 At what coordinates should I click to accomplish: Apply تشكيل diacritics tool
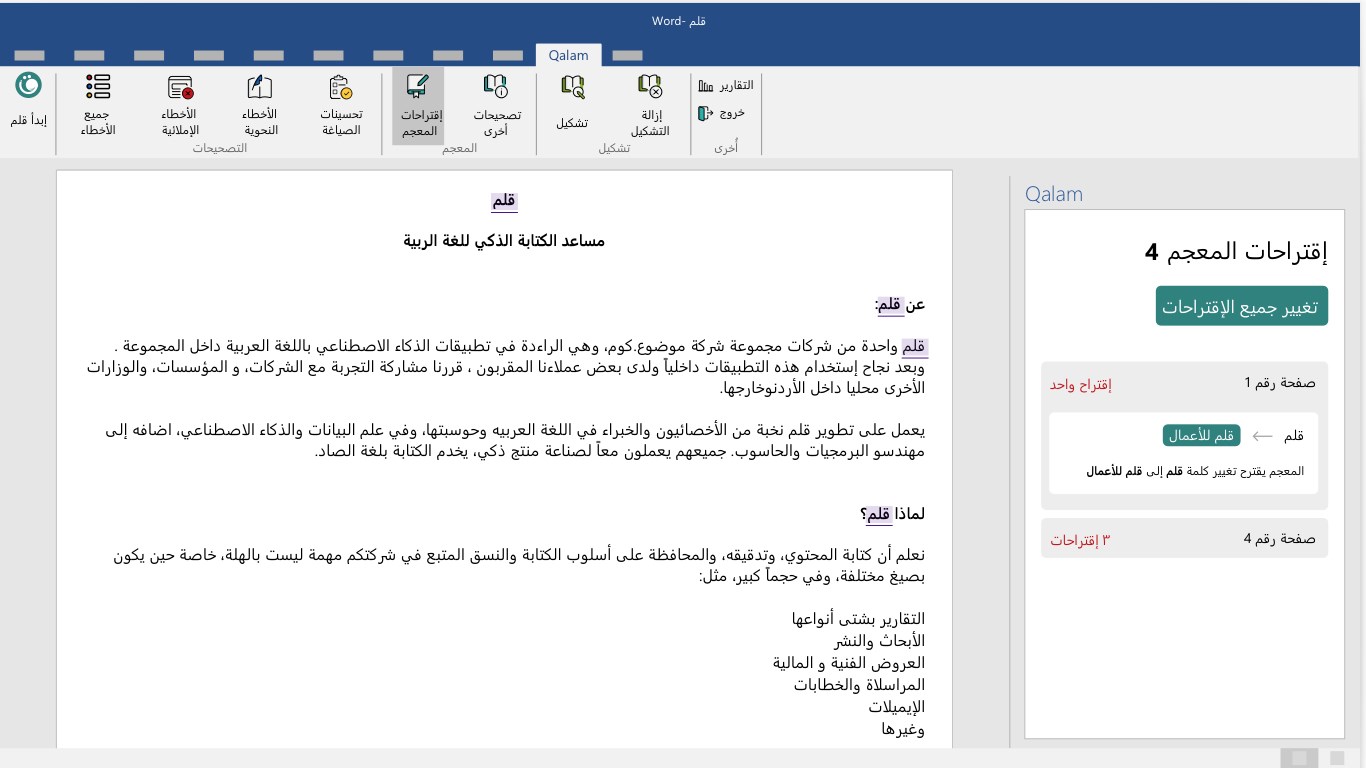point(572,103)
